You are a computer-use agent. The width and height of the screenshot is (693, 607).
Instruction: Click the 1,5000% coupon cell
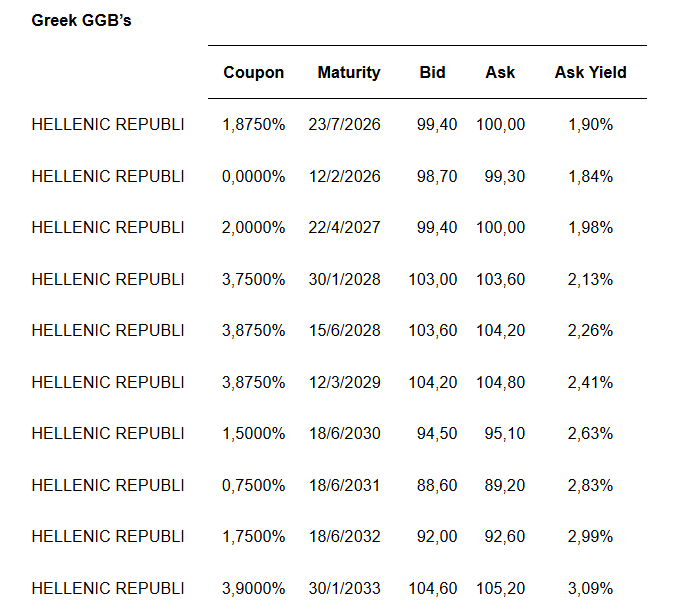pyautogui.click(x=253, y=434)
